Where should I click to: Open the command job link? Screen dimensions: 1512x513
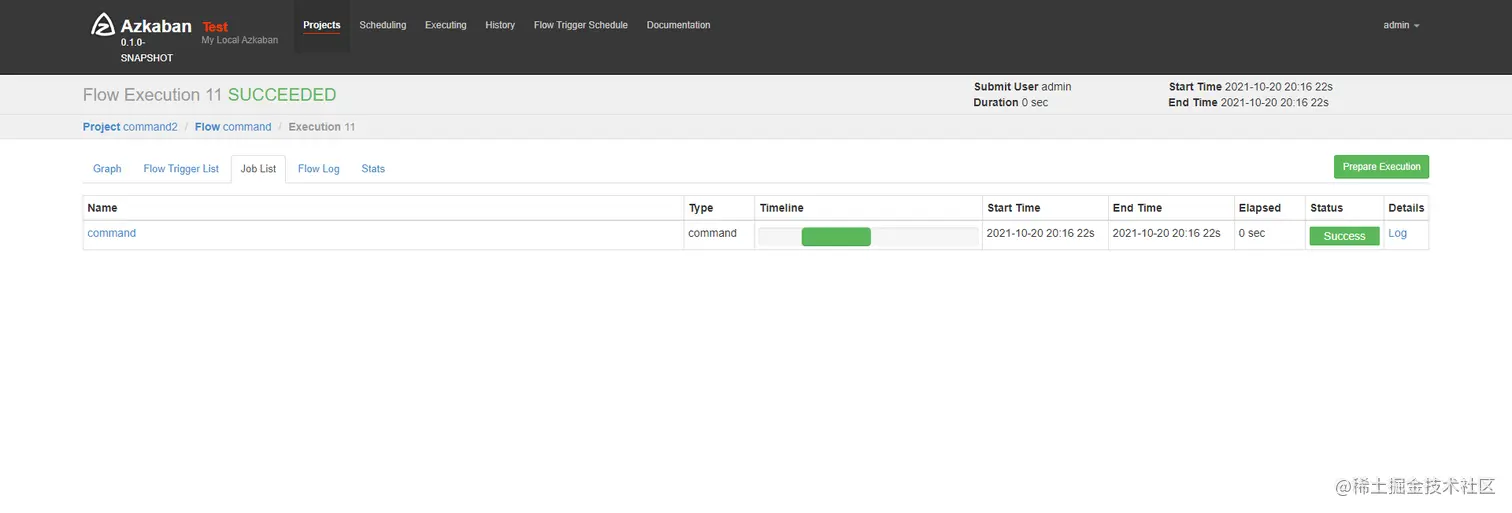[x=112, y=233]
